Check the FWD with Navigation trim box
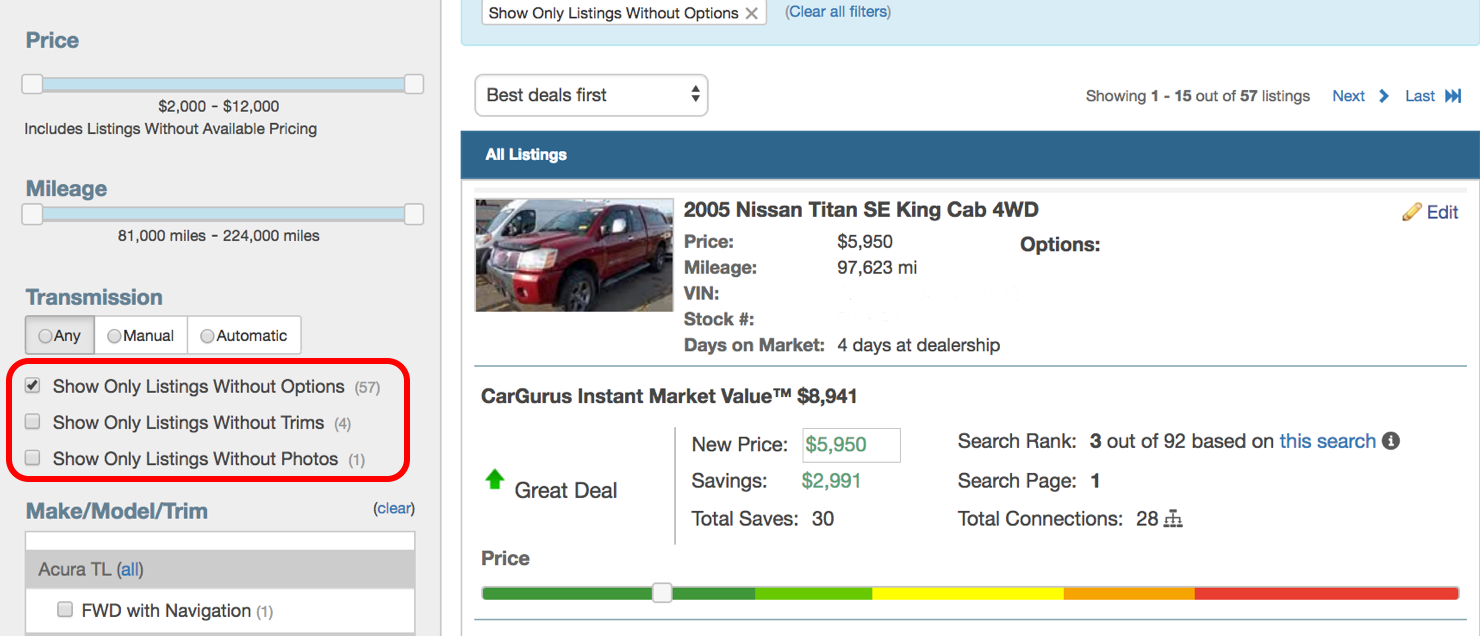 [x=65, y=609]
